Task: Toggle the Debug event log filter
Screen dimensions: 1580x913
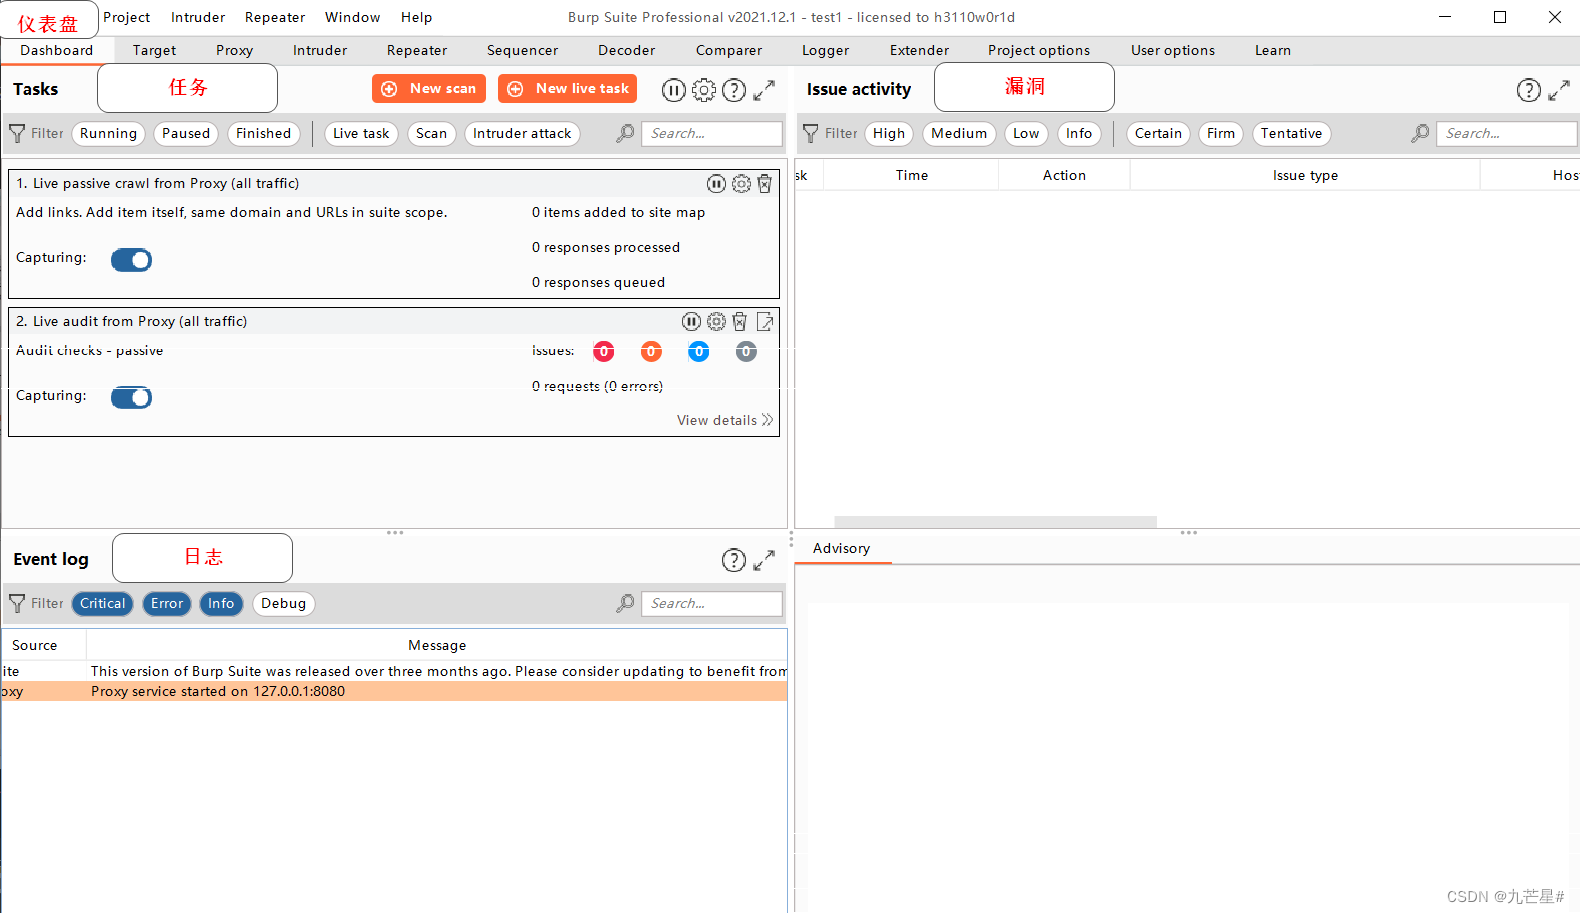Action: point(284,603)
